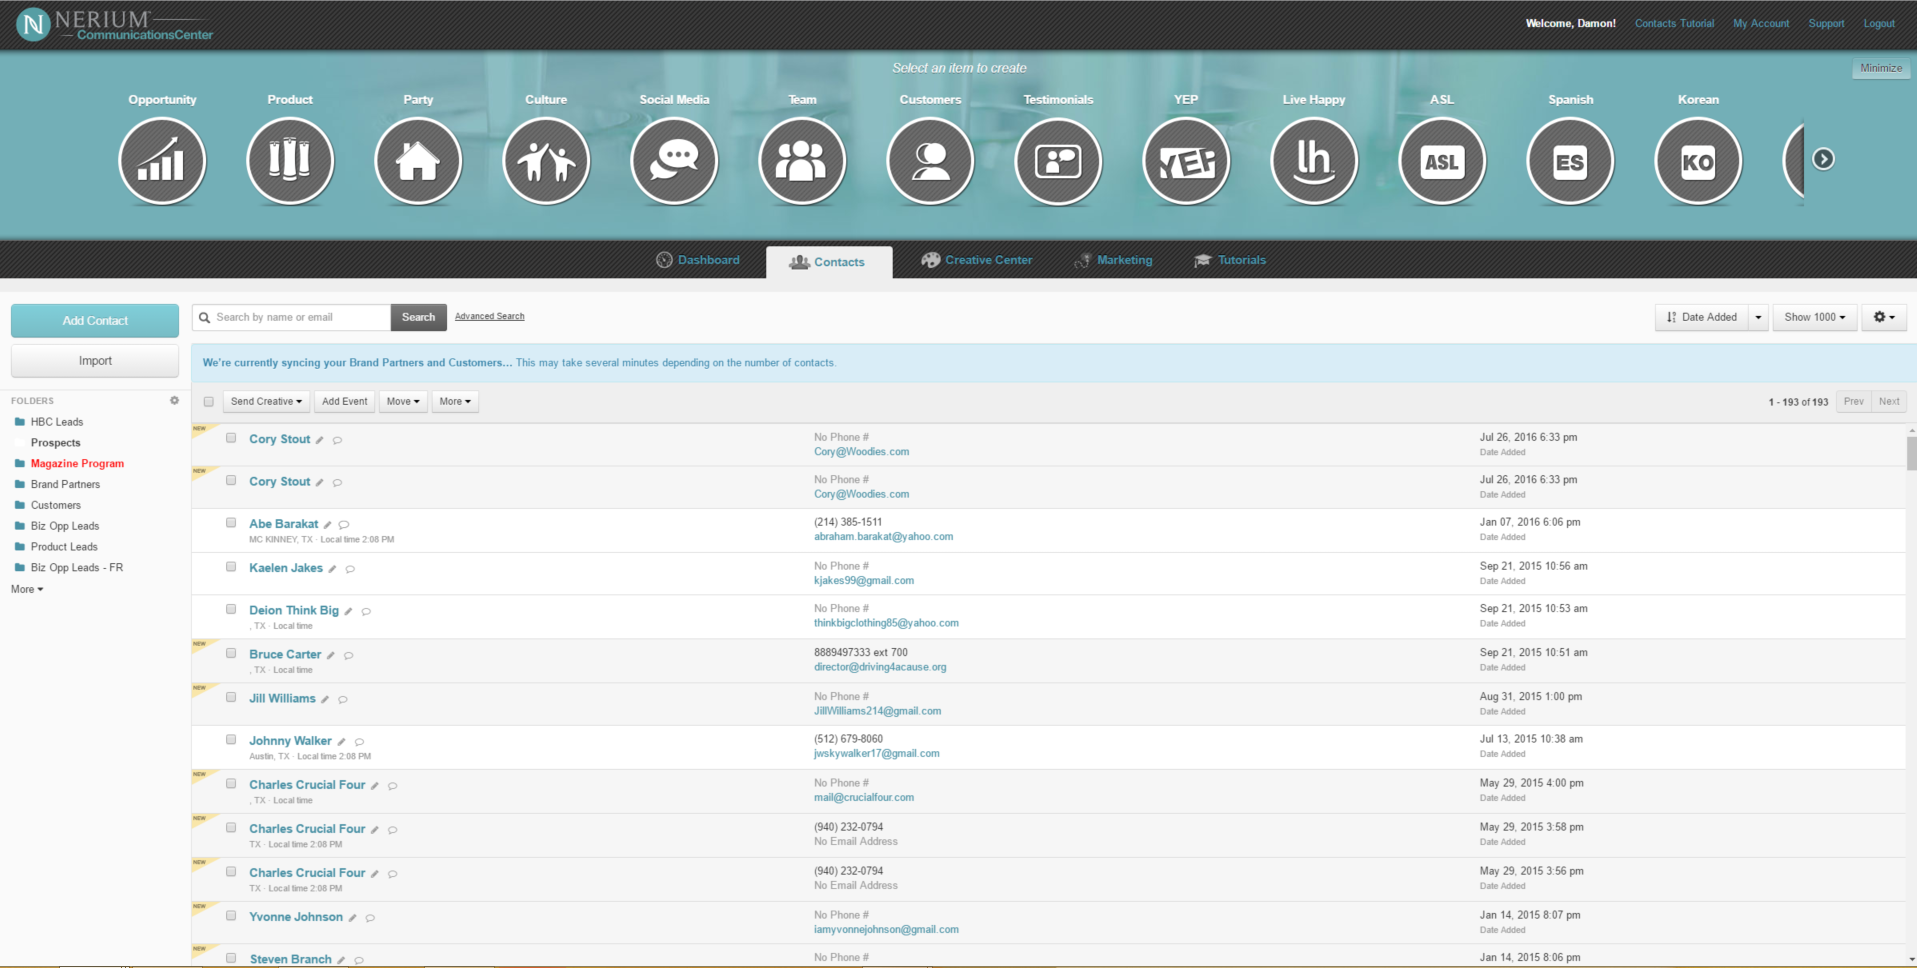Open comment bubble for Yvonne Johnson
Screen dimensions: 1917x968
tap(370, 918)
